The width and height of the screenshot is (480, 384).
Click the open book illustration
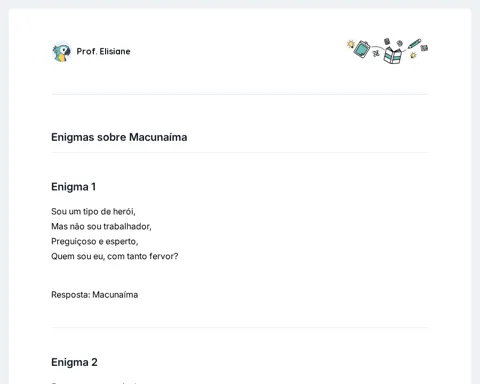(393, 55)
